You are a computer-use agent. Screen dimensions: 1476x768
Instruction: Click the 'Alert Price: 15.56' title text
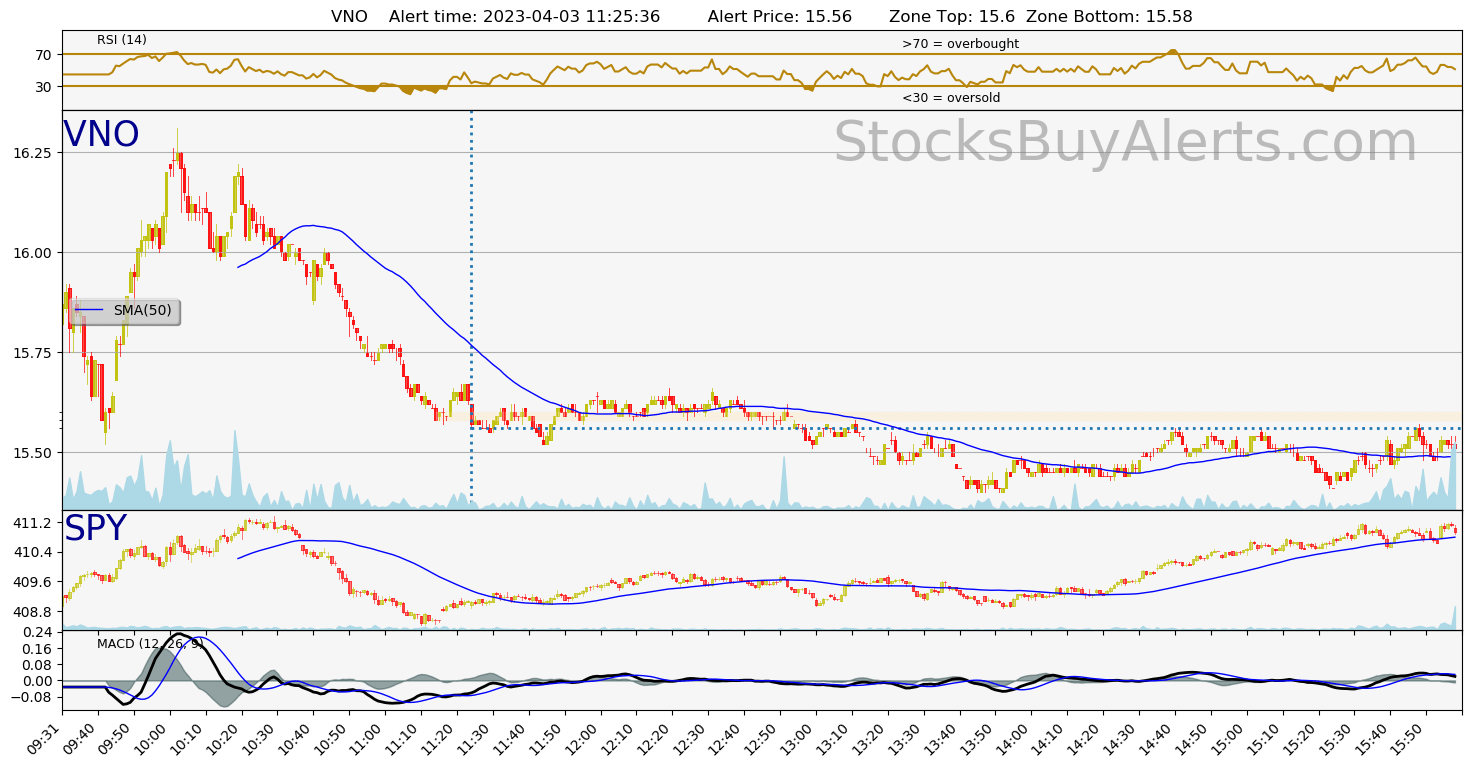[x=779, y=17]
